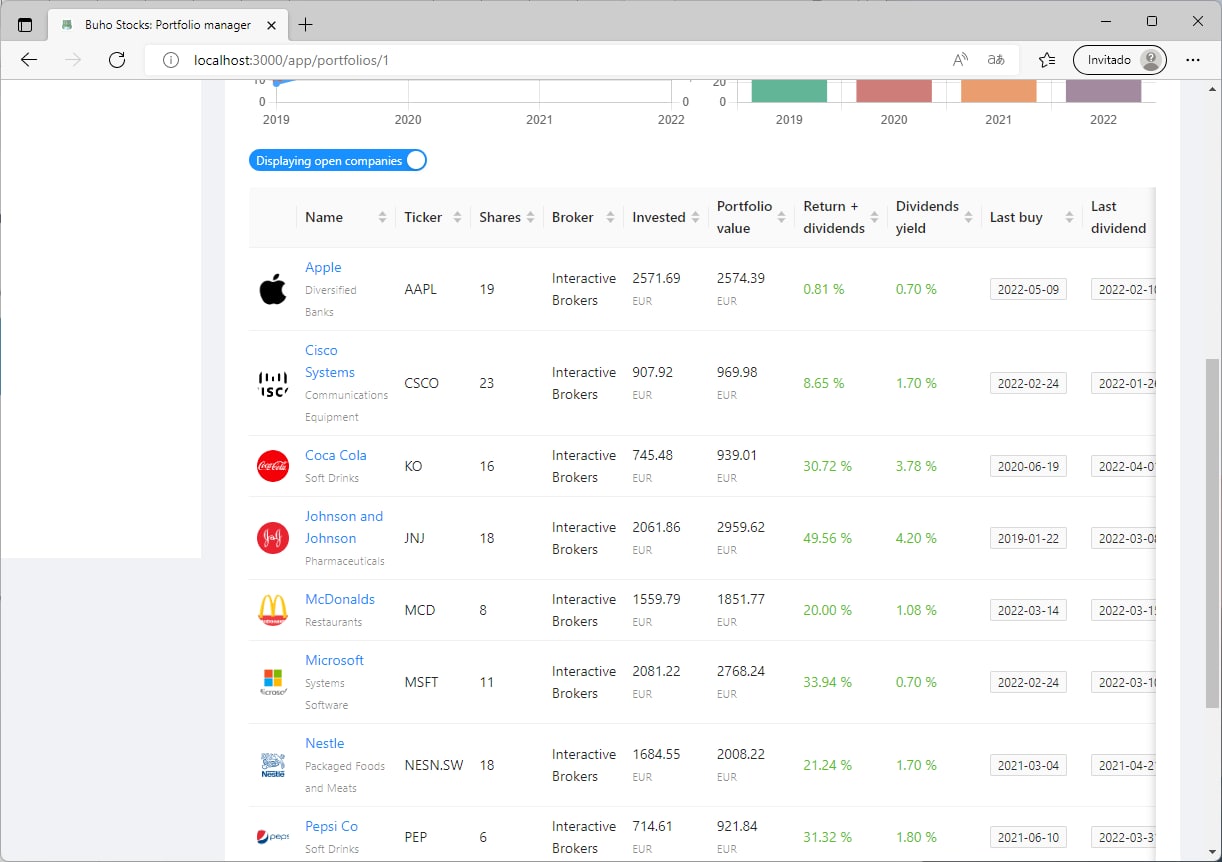Click Nestle last buy date 2021-03-04

click(1028, 765)
